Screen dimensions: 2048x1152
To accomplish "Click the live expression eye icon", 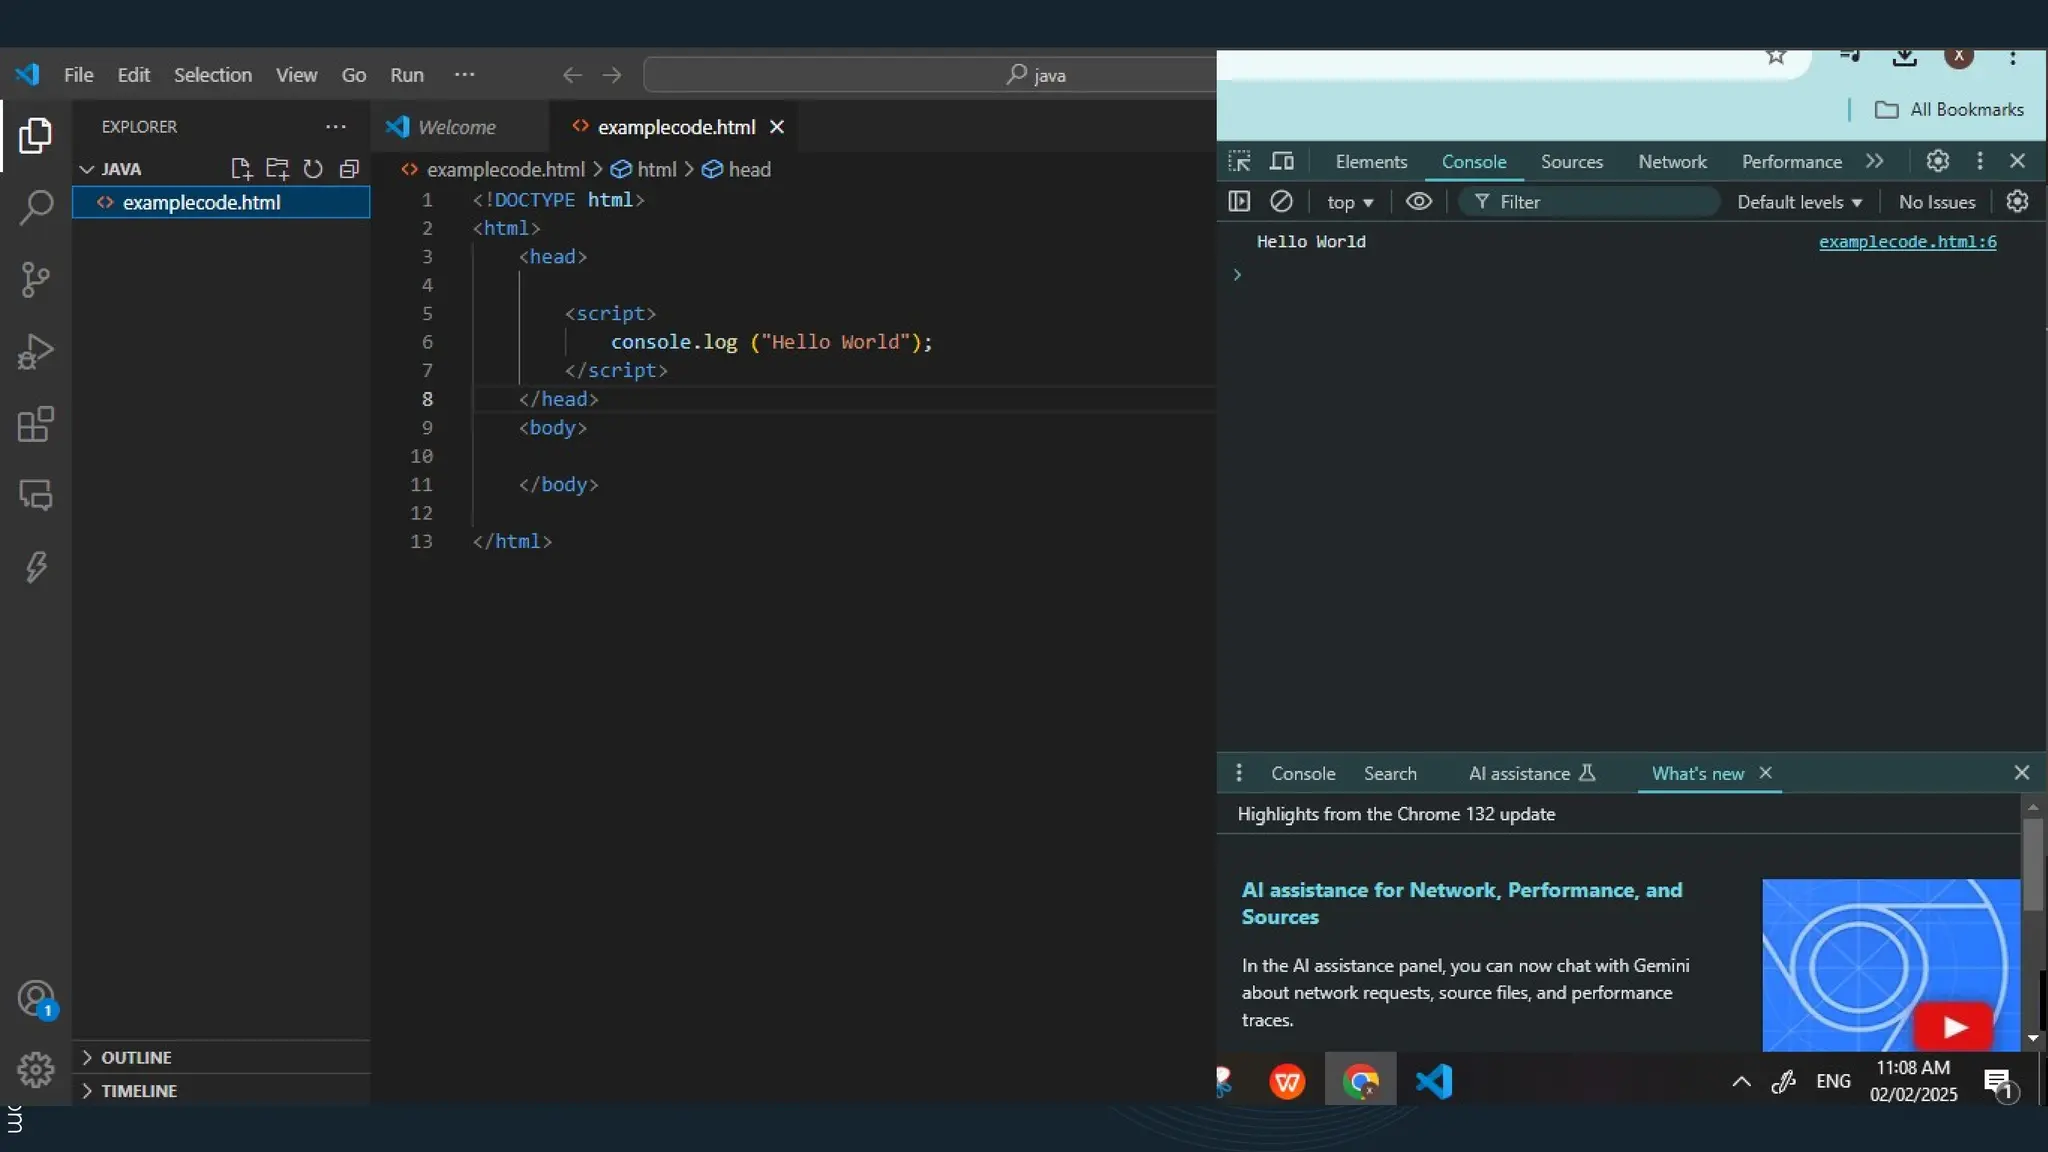I will click(1418, 202).
